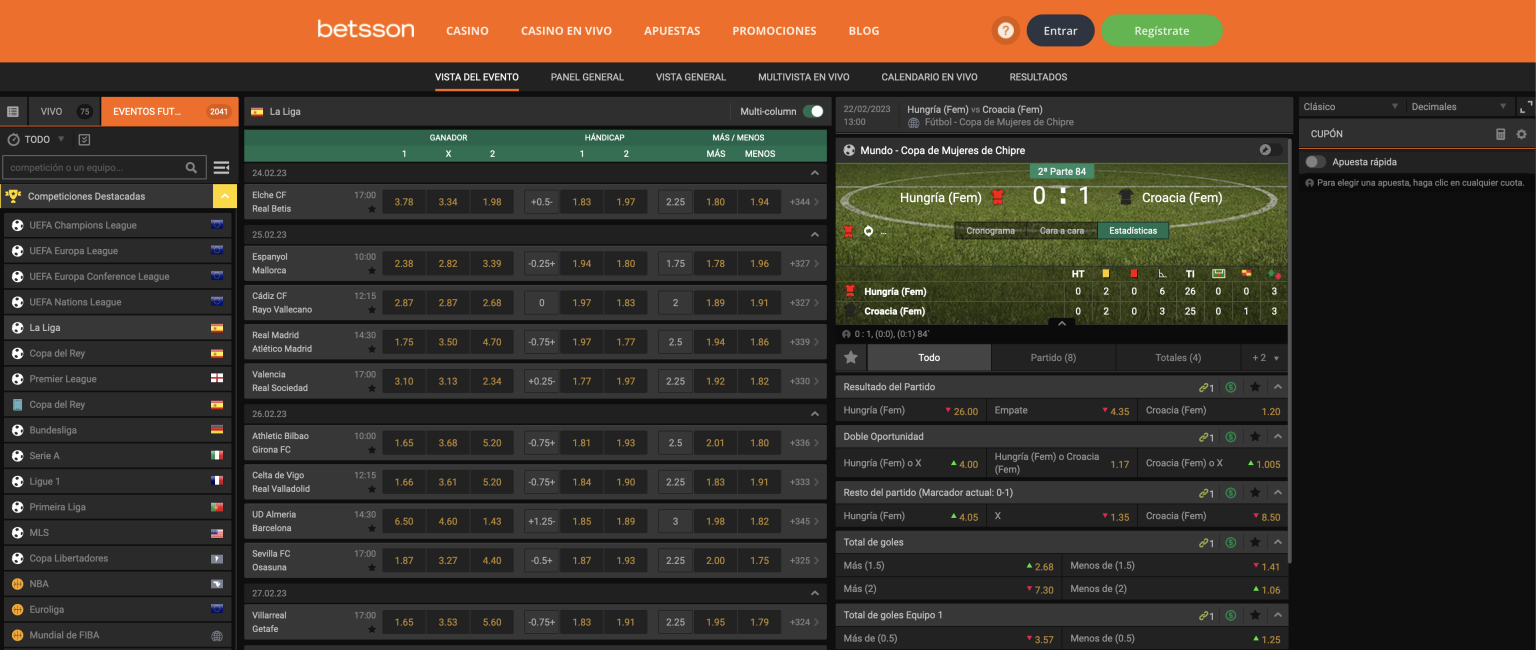Favorite the UD Almería vs Barcelona star
This screenshot has height=650, width=1536.
tap(372, 528)
